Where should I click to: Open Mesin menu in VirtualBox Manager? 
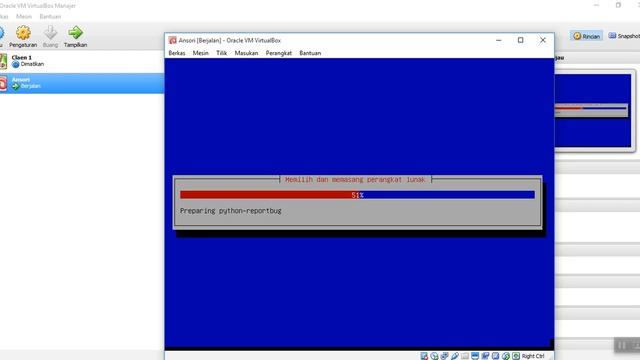pos(24,16)
